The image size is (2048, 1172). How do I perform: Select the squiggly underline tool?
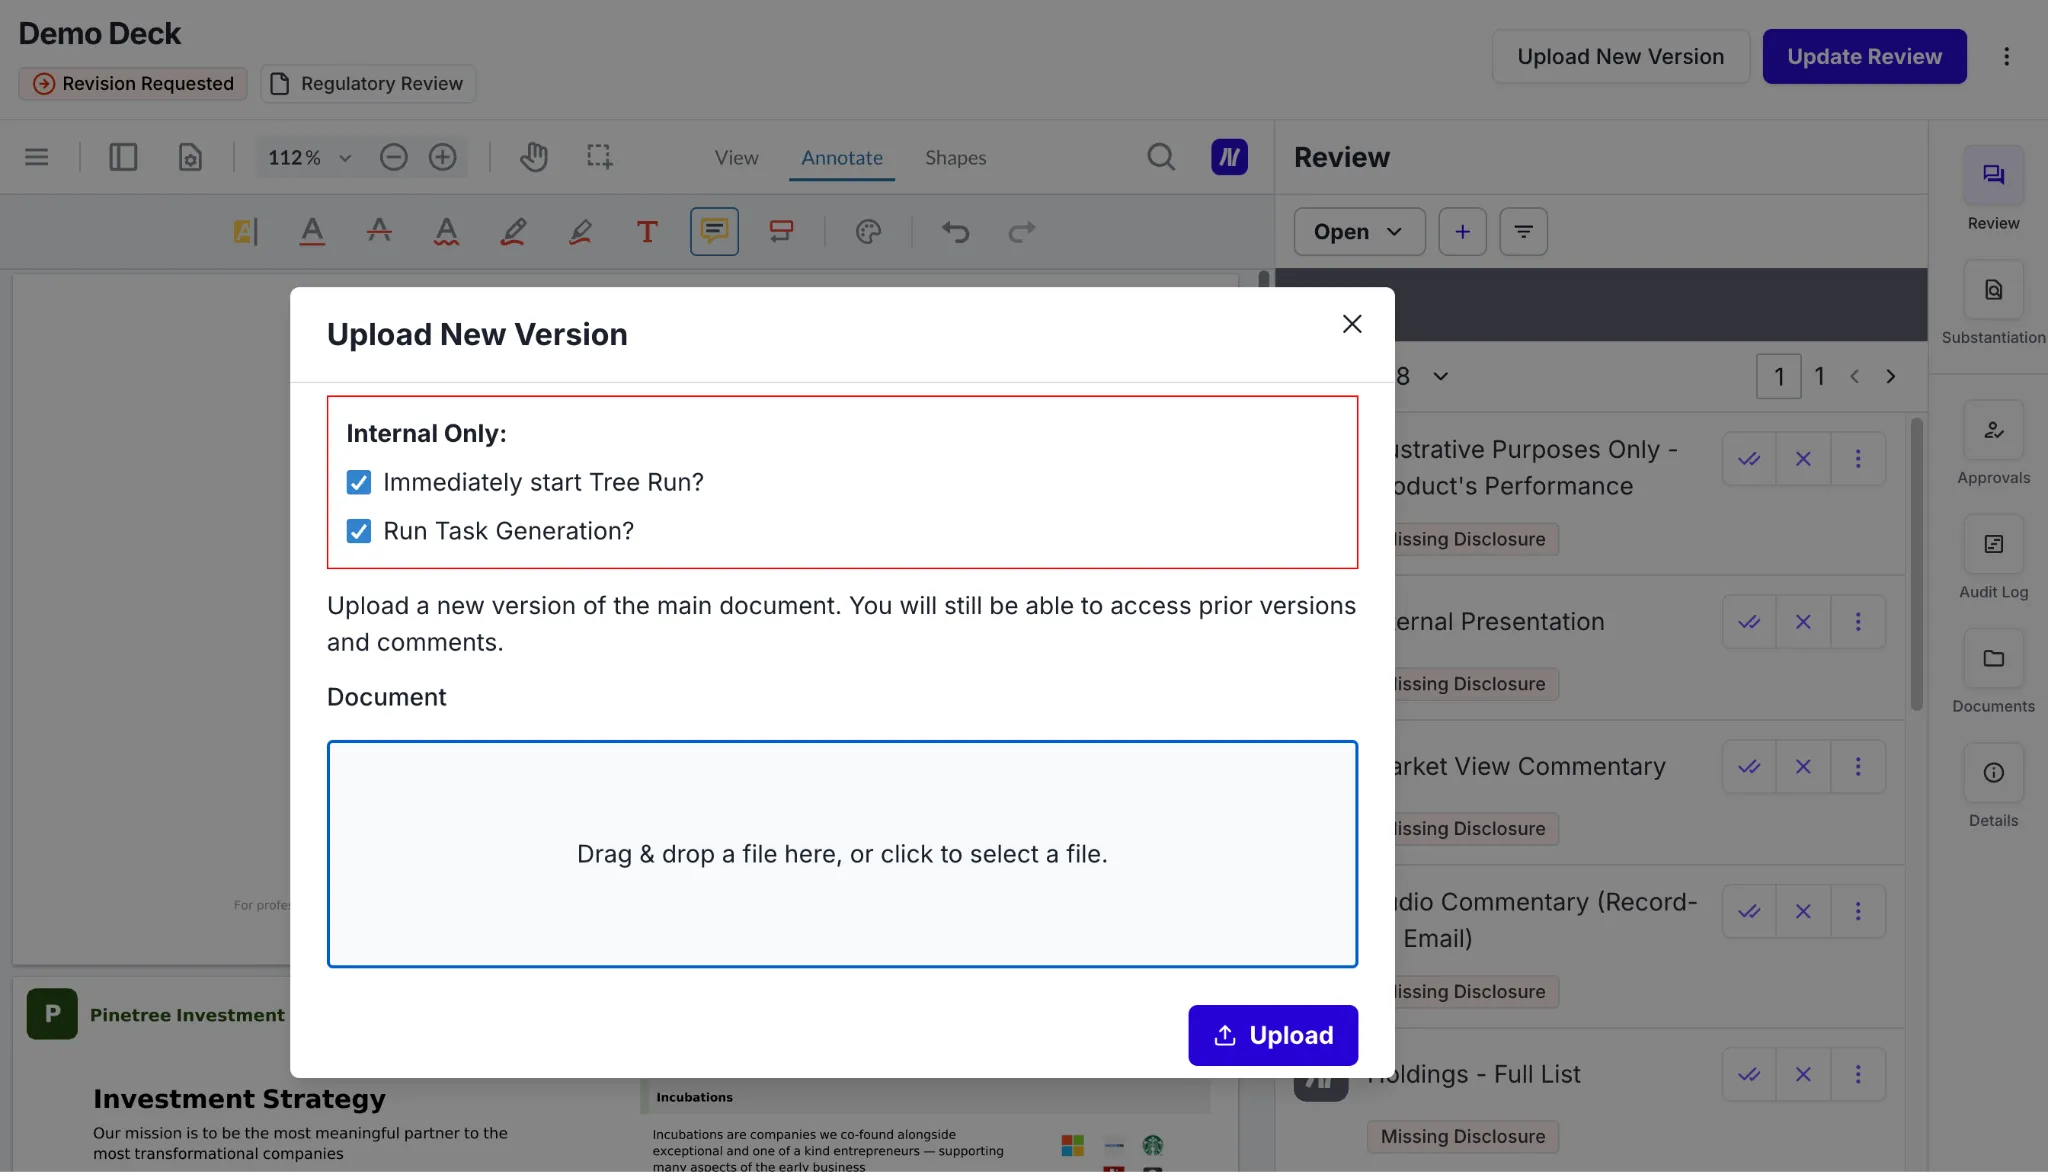(x=446, y=232)
